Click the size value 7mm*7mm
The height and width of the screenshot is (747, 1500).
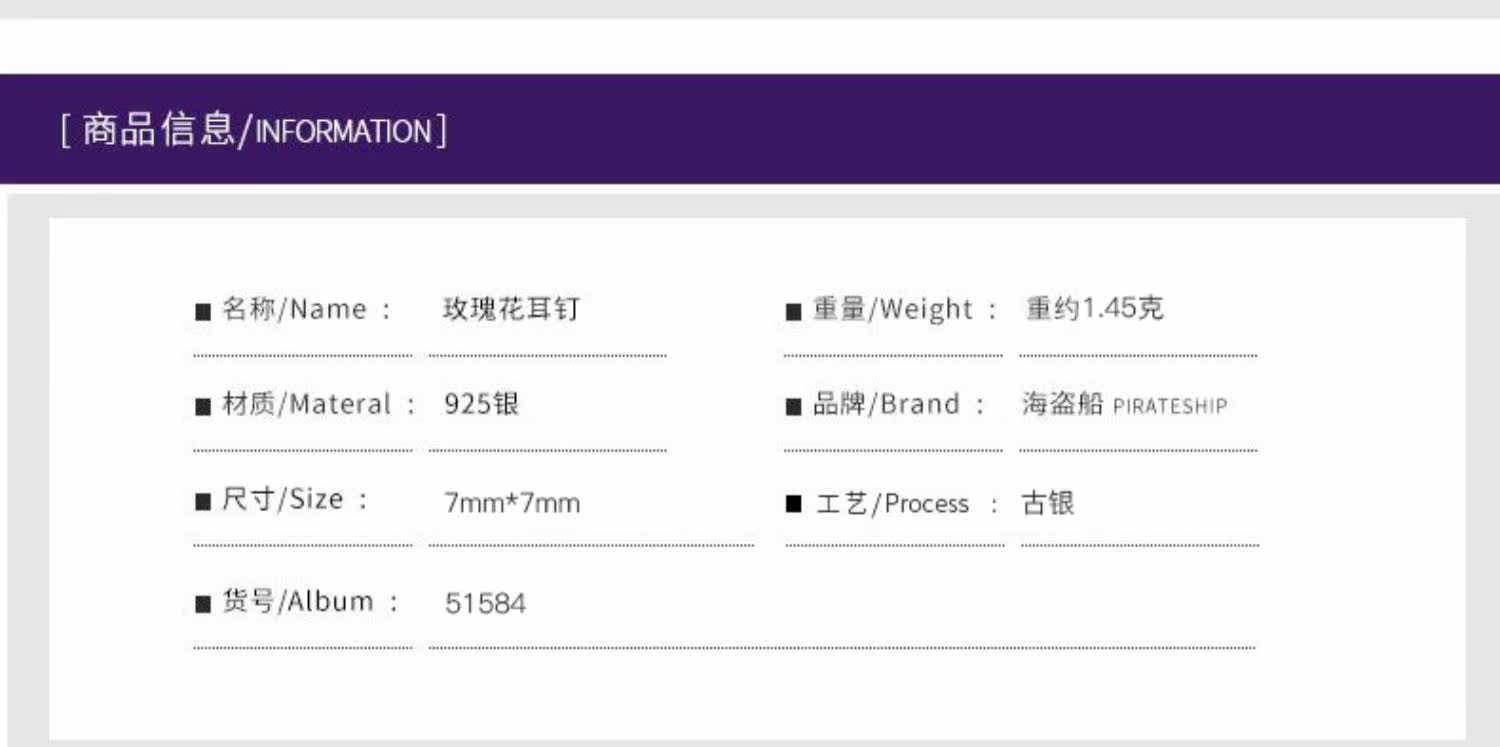click(x=512, y=502)
